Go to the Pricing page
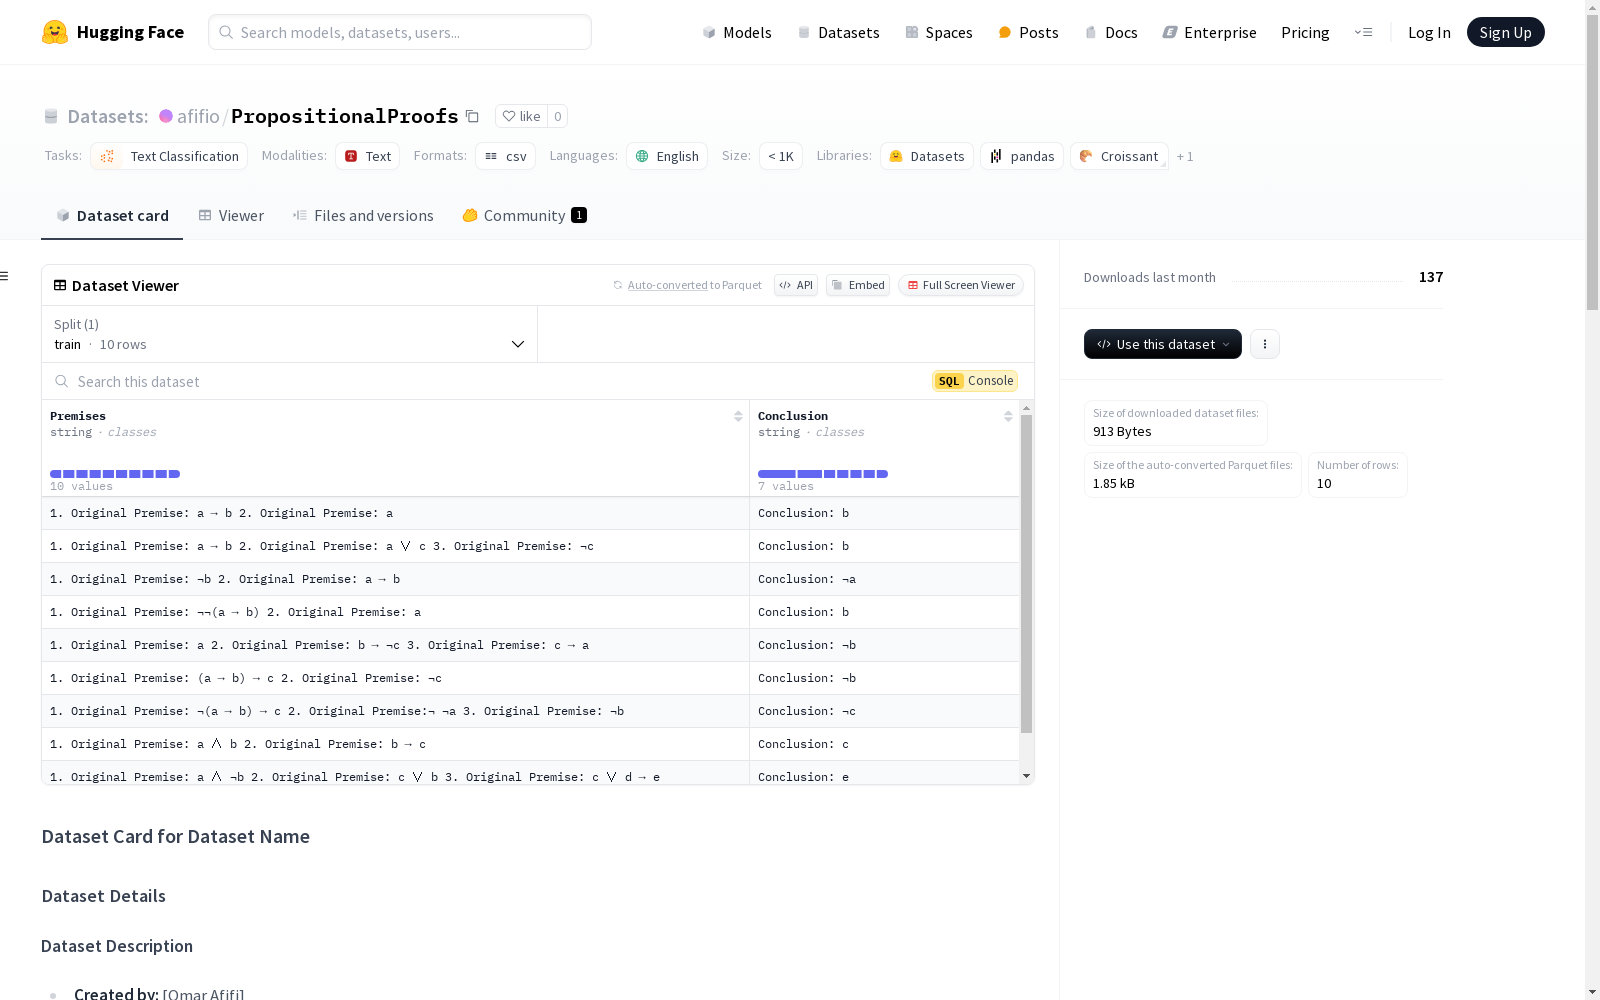Image resolution: width=1600 pixels, height=1000 pixels. 1305,32
